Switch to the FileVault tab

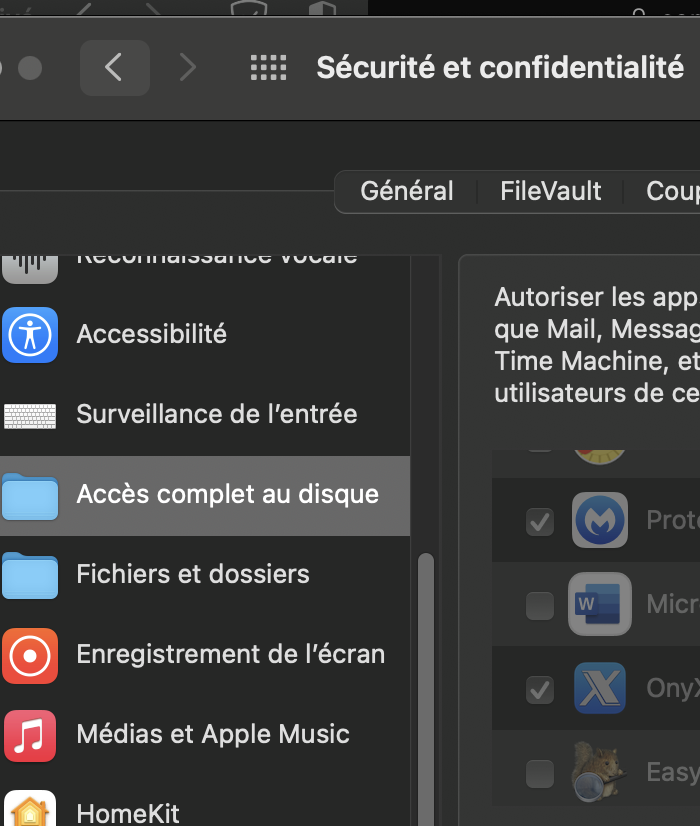pyautogui.click(x=551, y=191)
